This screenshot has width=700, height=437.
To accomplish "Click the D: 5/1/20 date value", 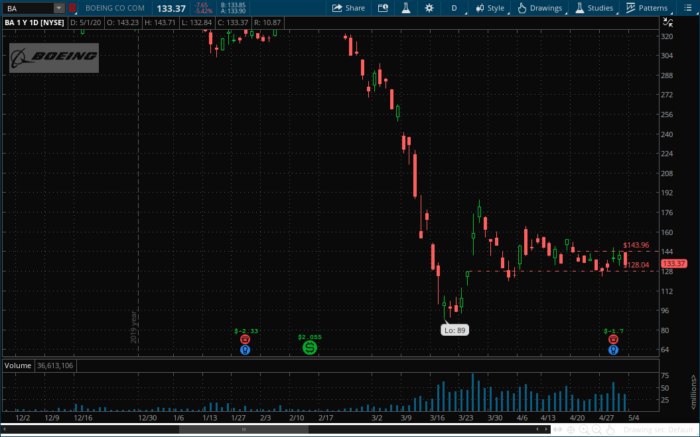I will tap(86, 22).
